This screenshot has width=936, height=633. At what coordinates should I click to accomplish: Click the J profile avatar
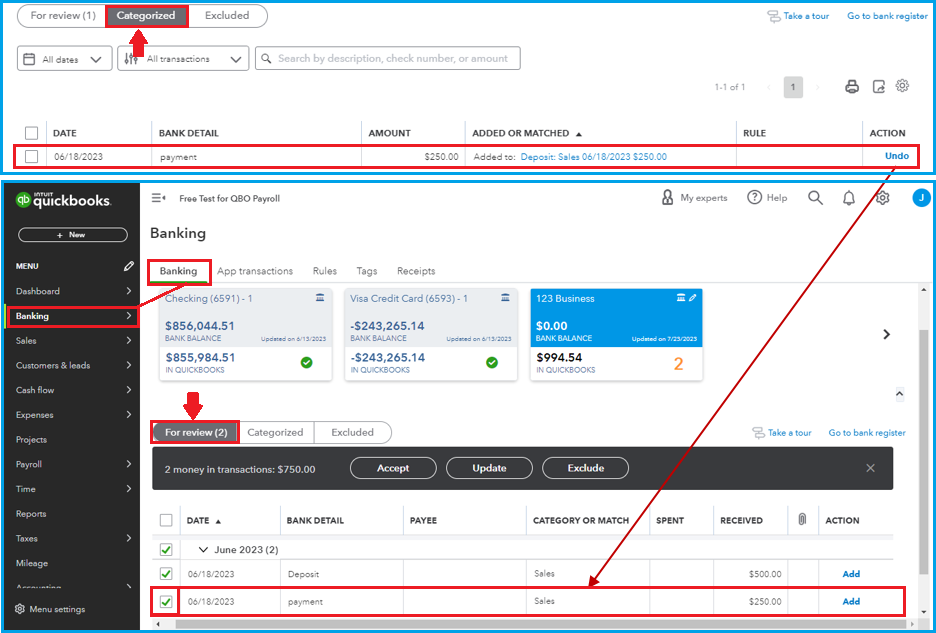pos(922,198)
